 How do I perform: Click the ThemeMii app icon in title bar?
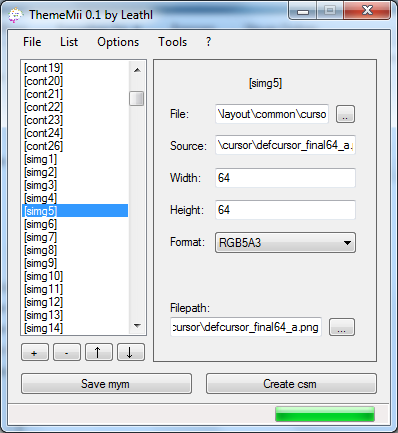tap(15, 15)
